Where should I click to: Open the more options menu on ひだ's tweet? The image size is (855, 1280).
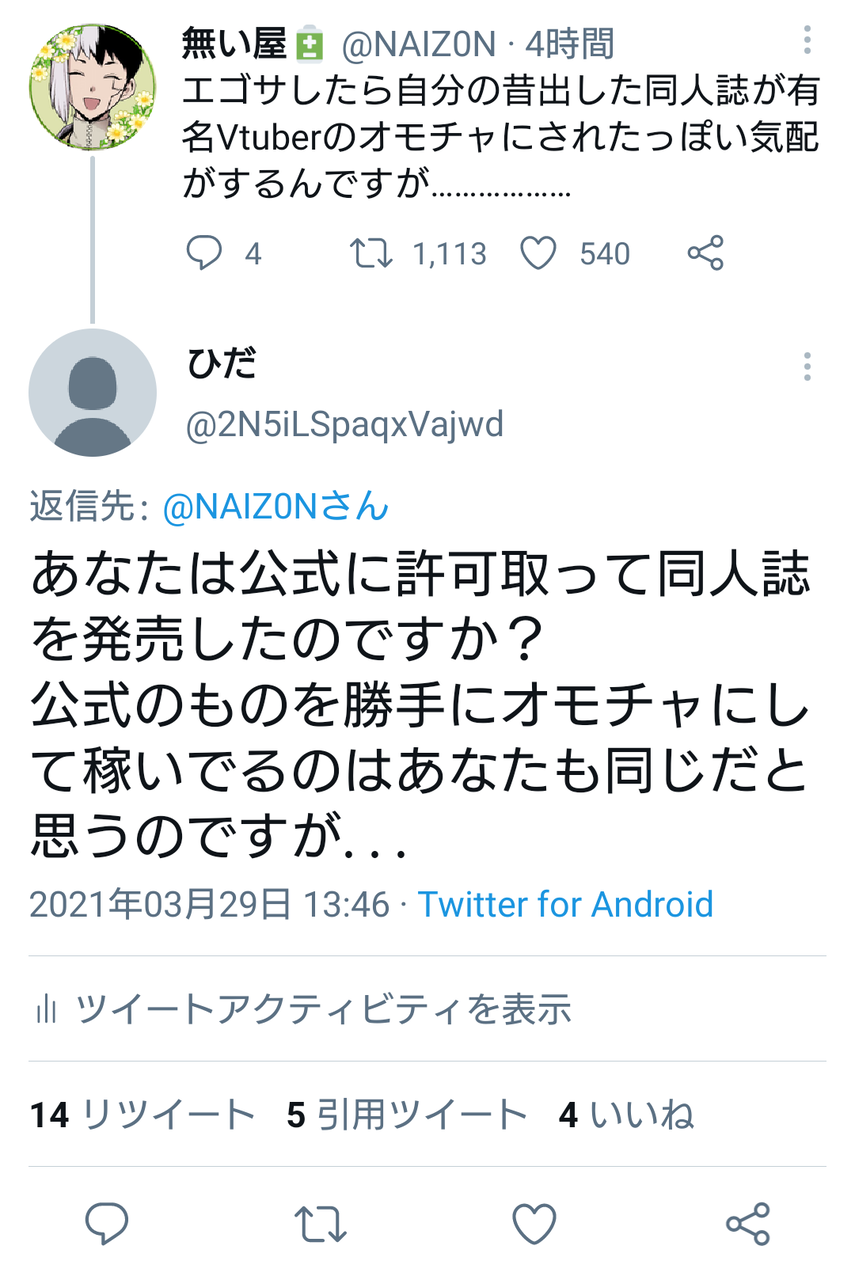click(x=807, y=371)
